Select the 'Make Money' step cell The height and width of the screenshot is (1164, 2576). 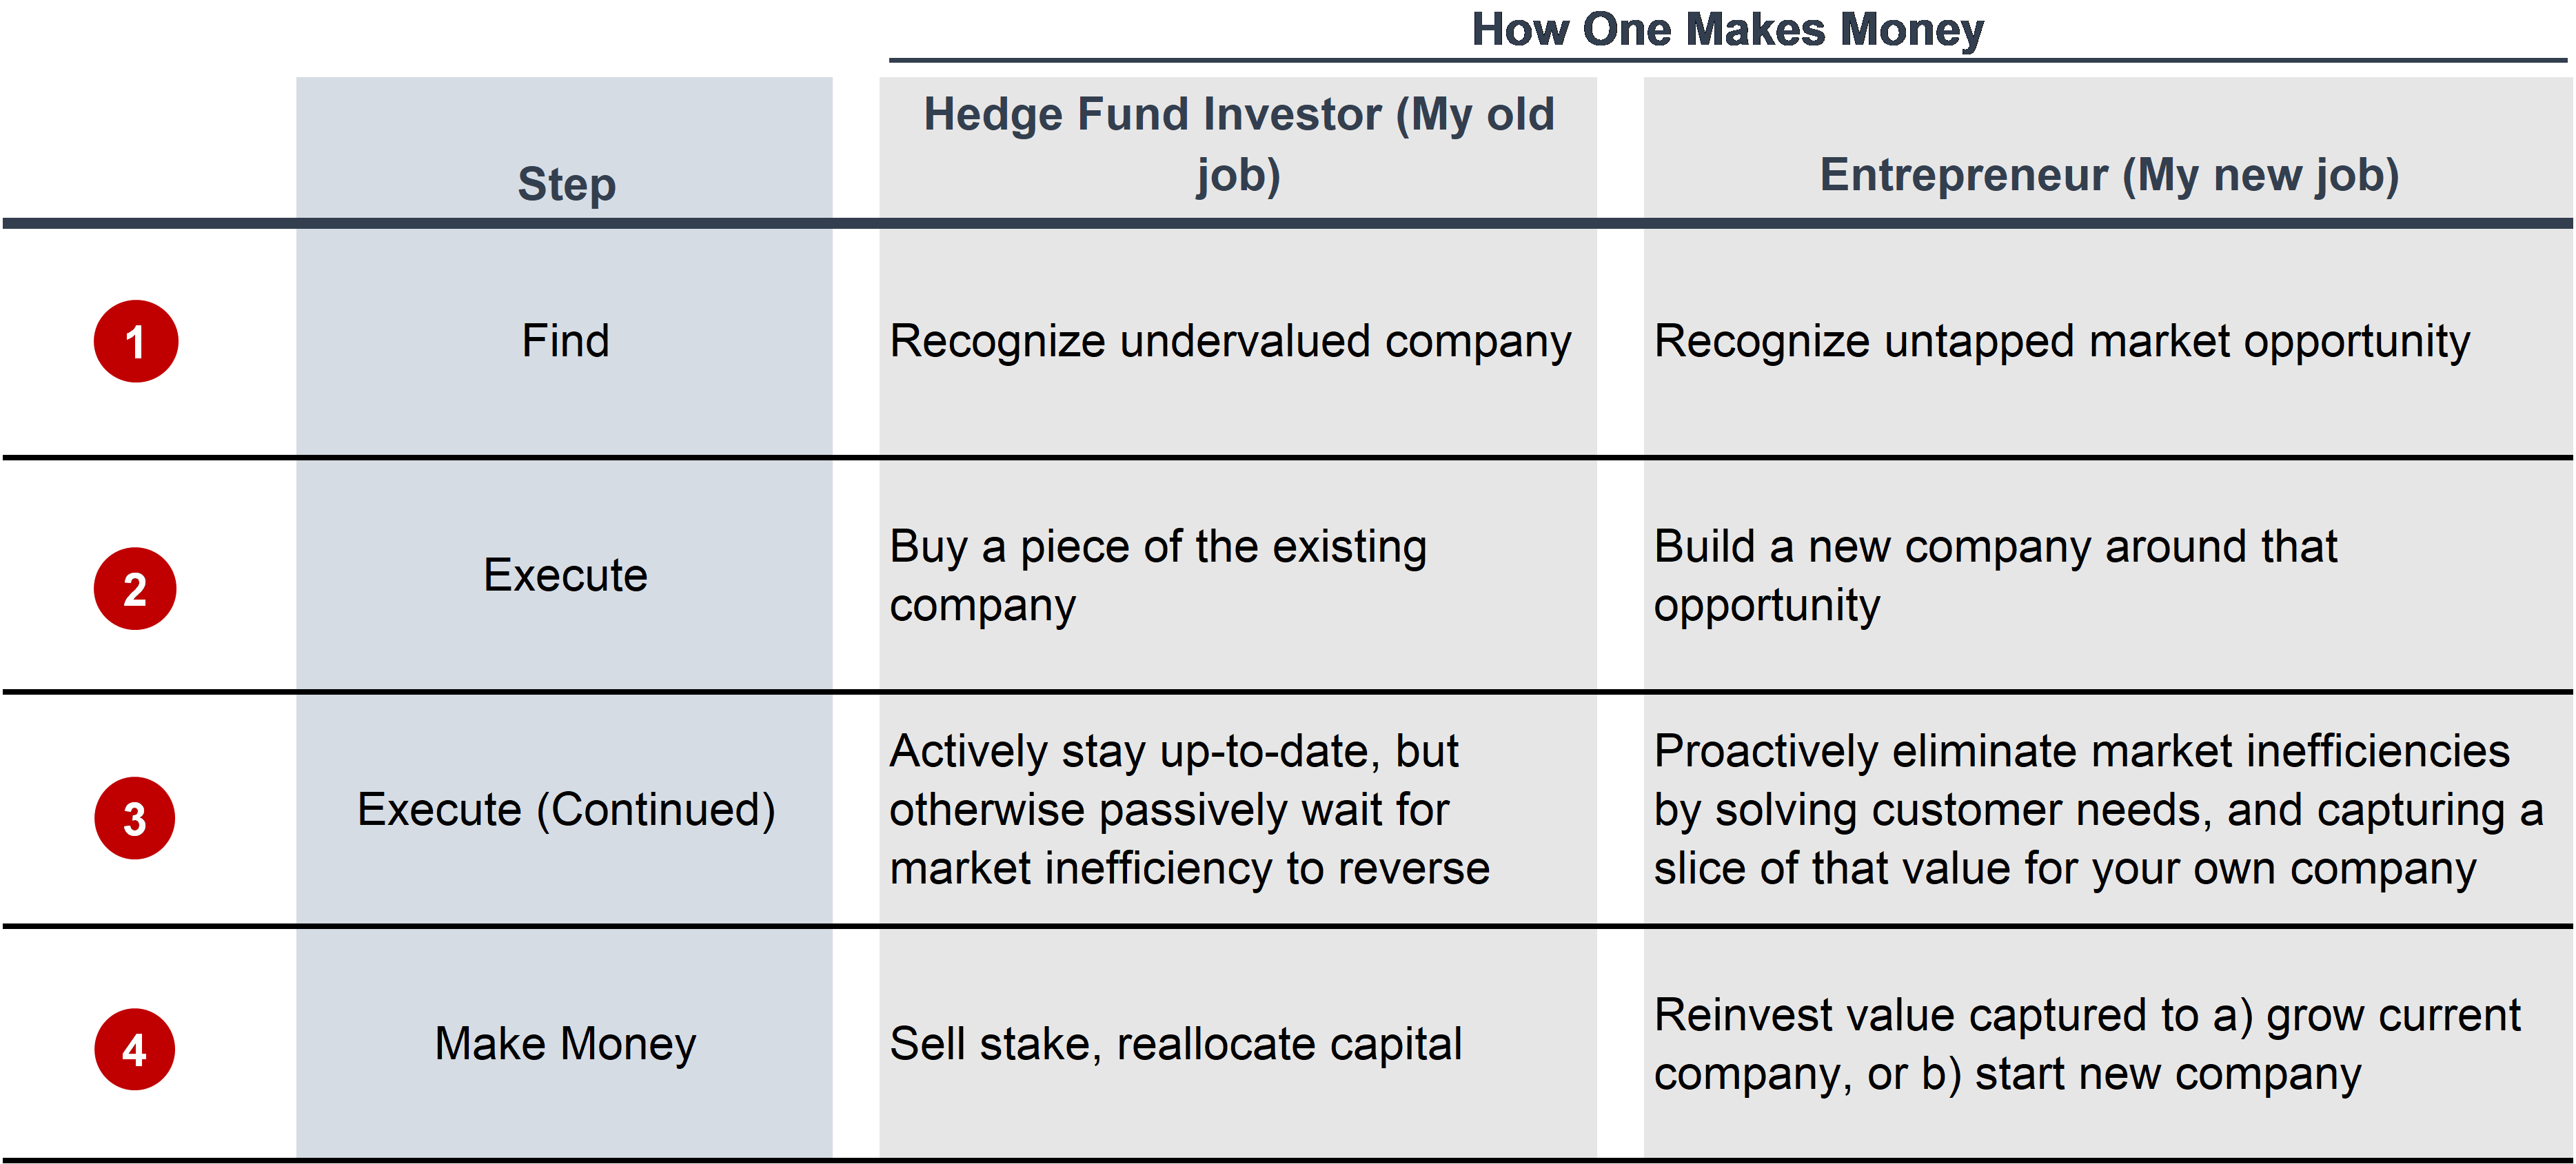(565, 1044)
